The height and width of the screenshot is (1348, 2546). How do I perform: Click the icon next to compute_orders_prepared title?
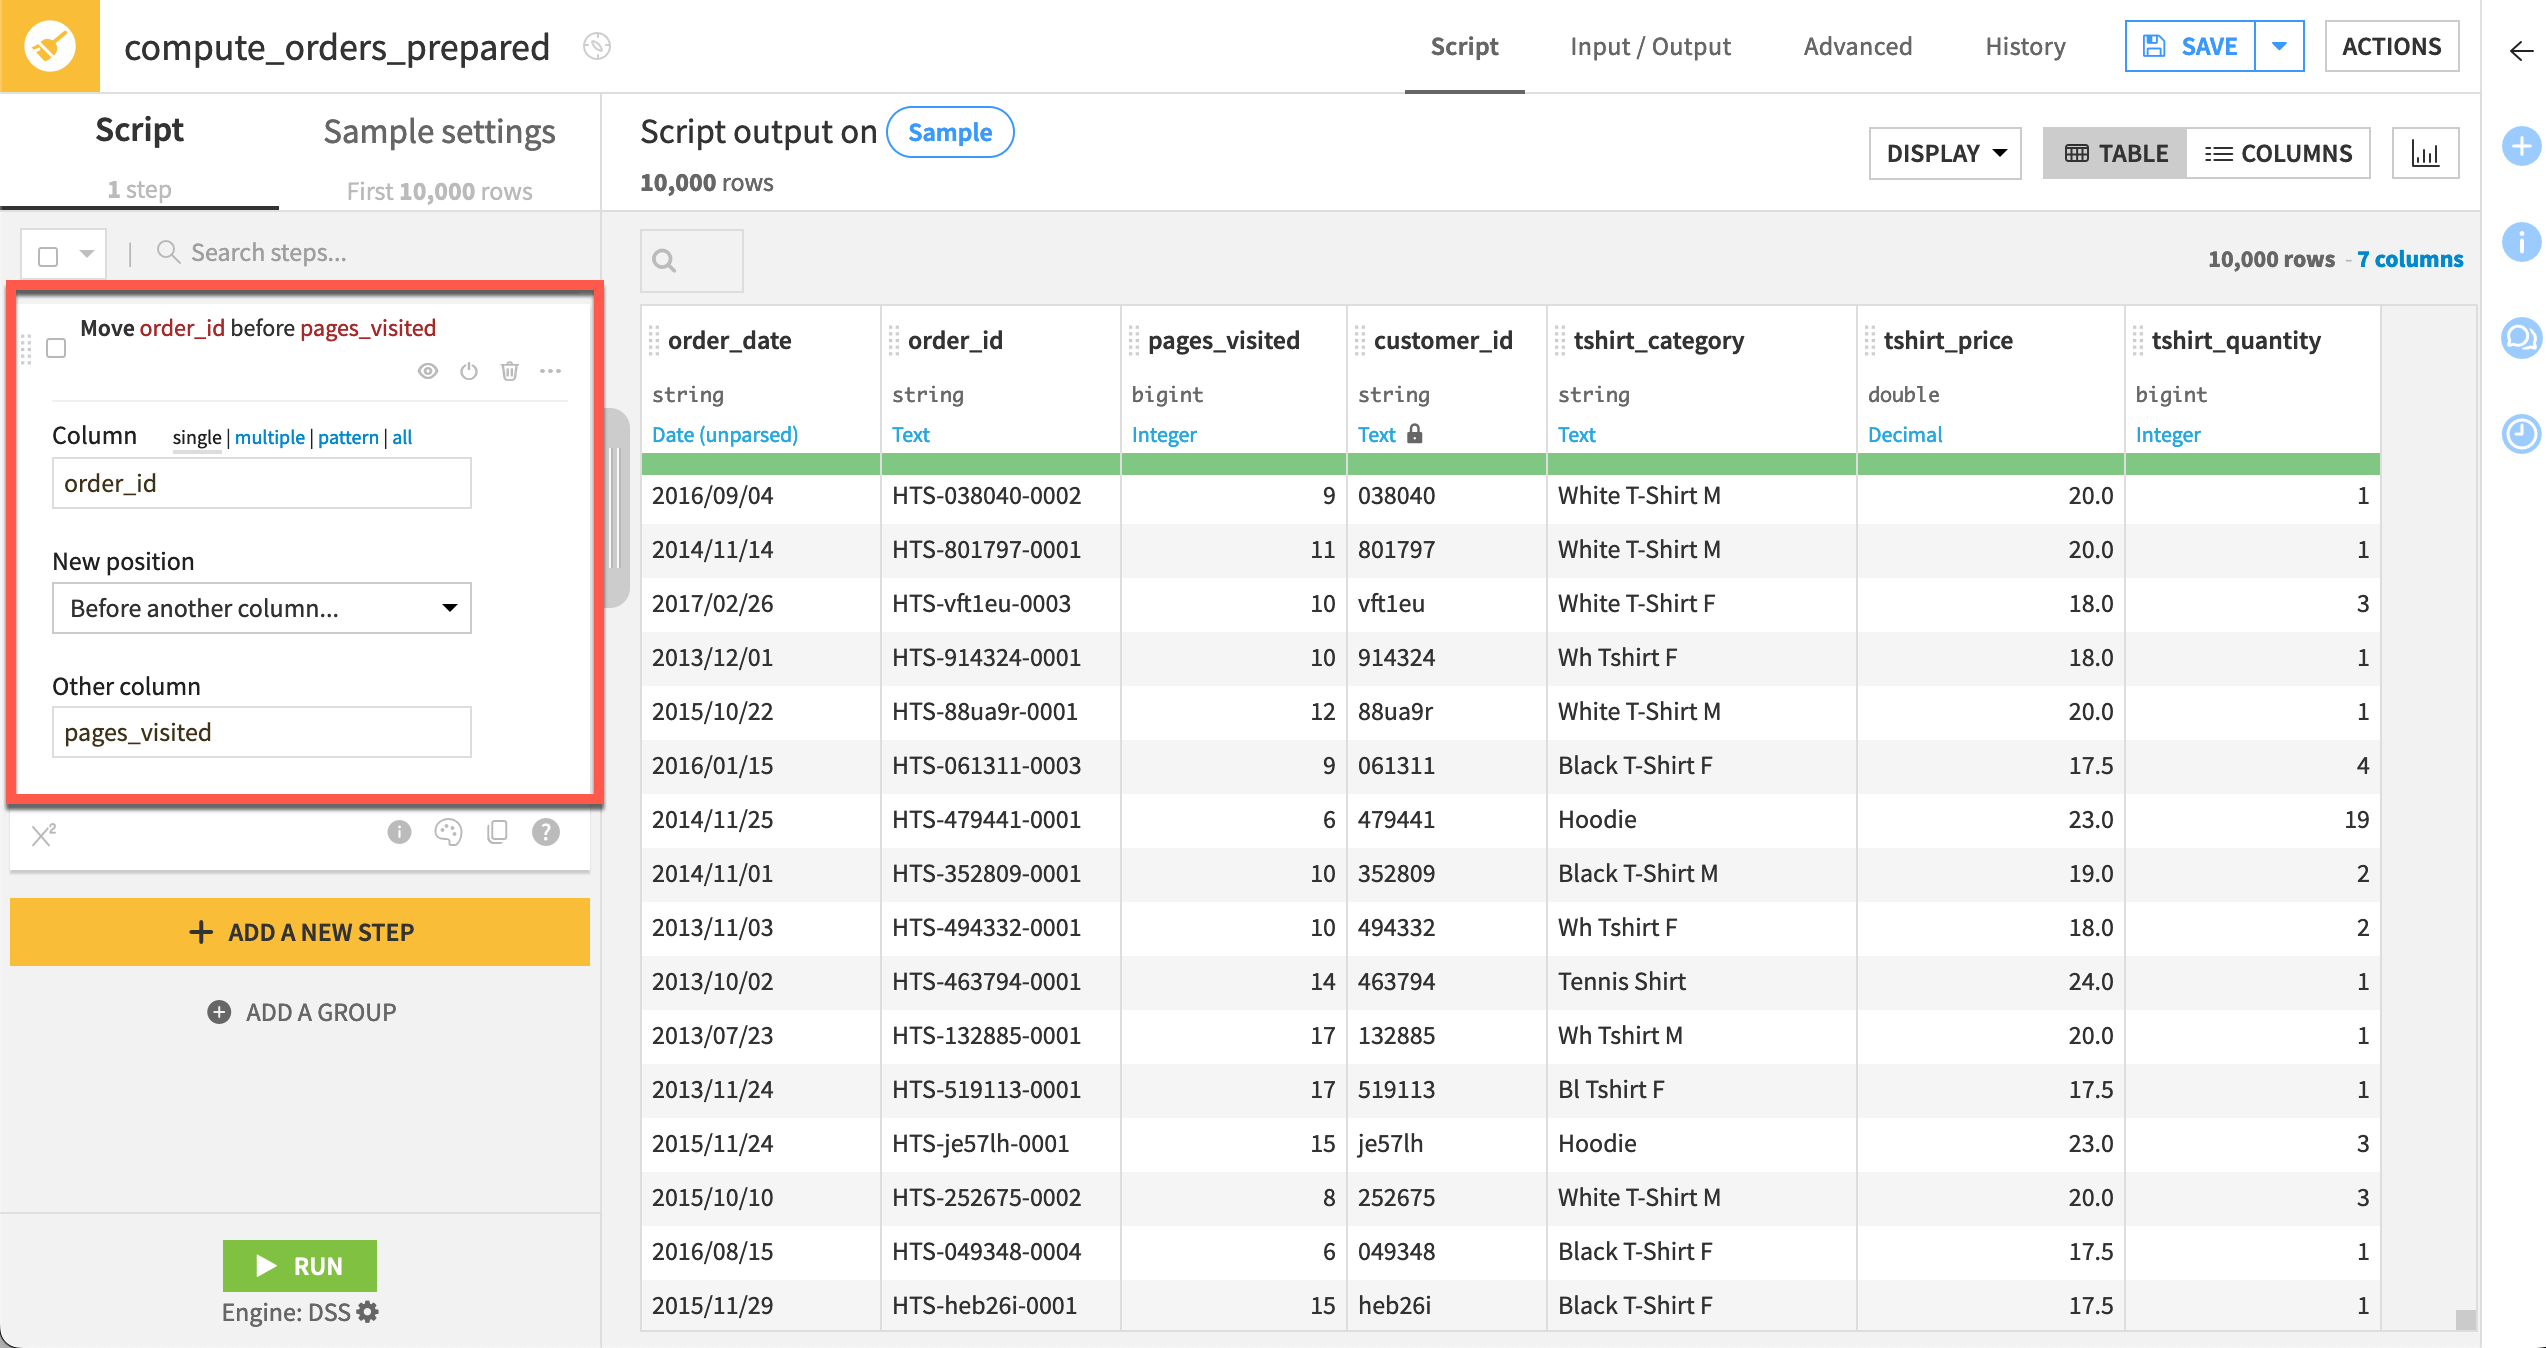pyautogui.click(x=597, y=46)
